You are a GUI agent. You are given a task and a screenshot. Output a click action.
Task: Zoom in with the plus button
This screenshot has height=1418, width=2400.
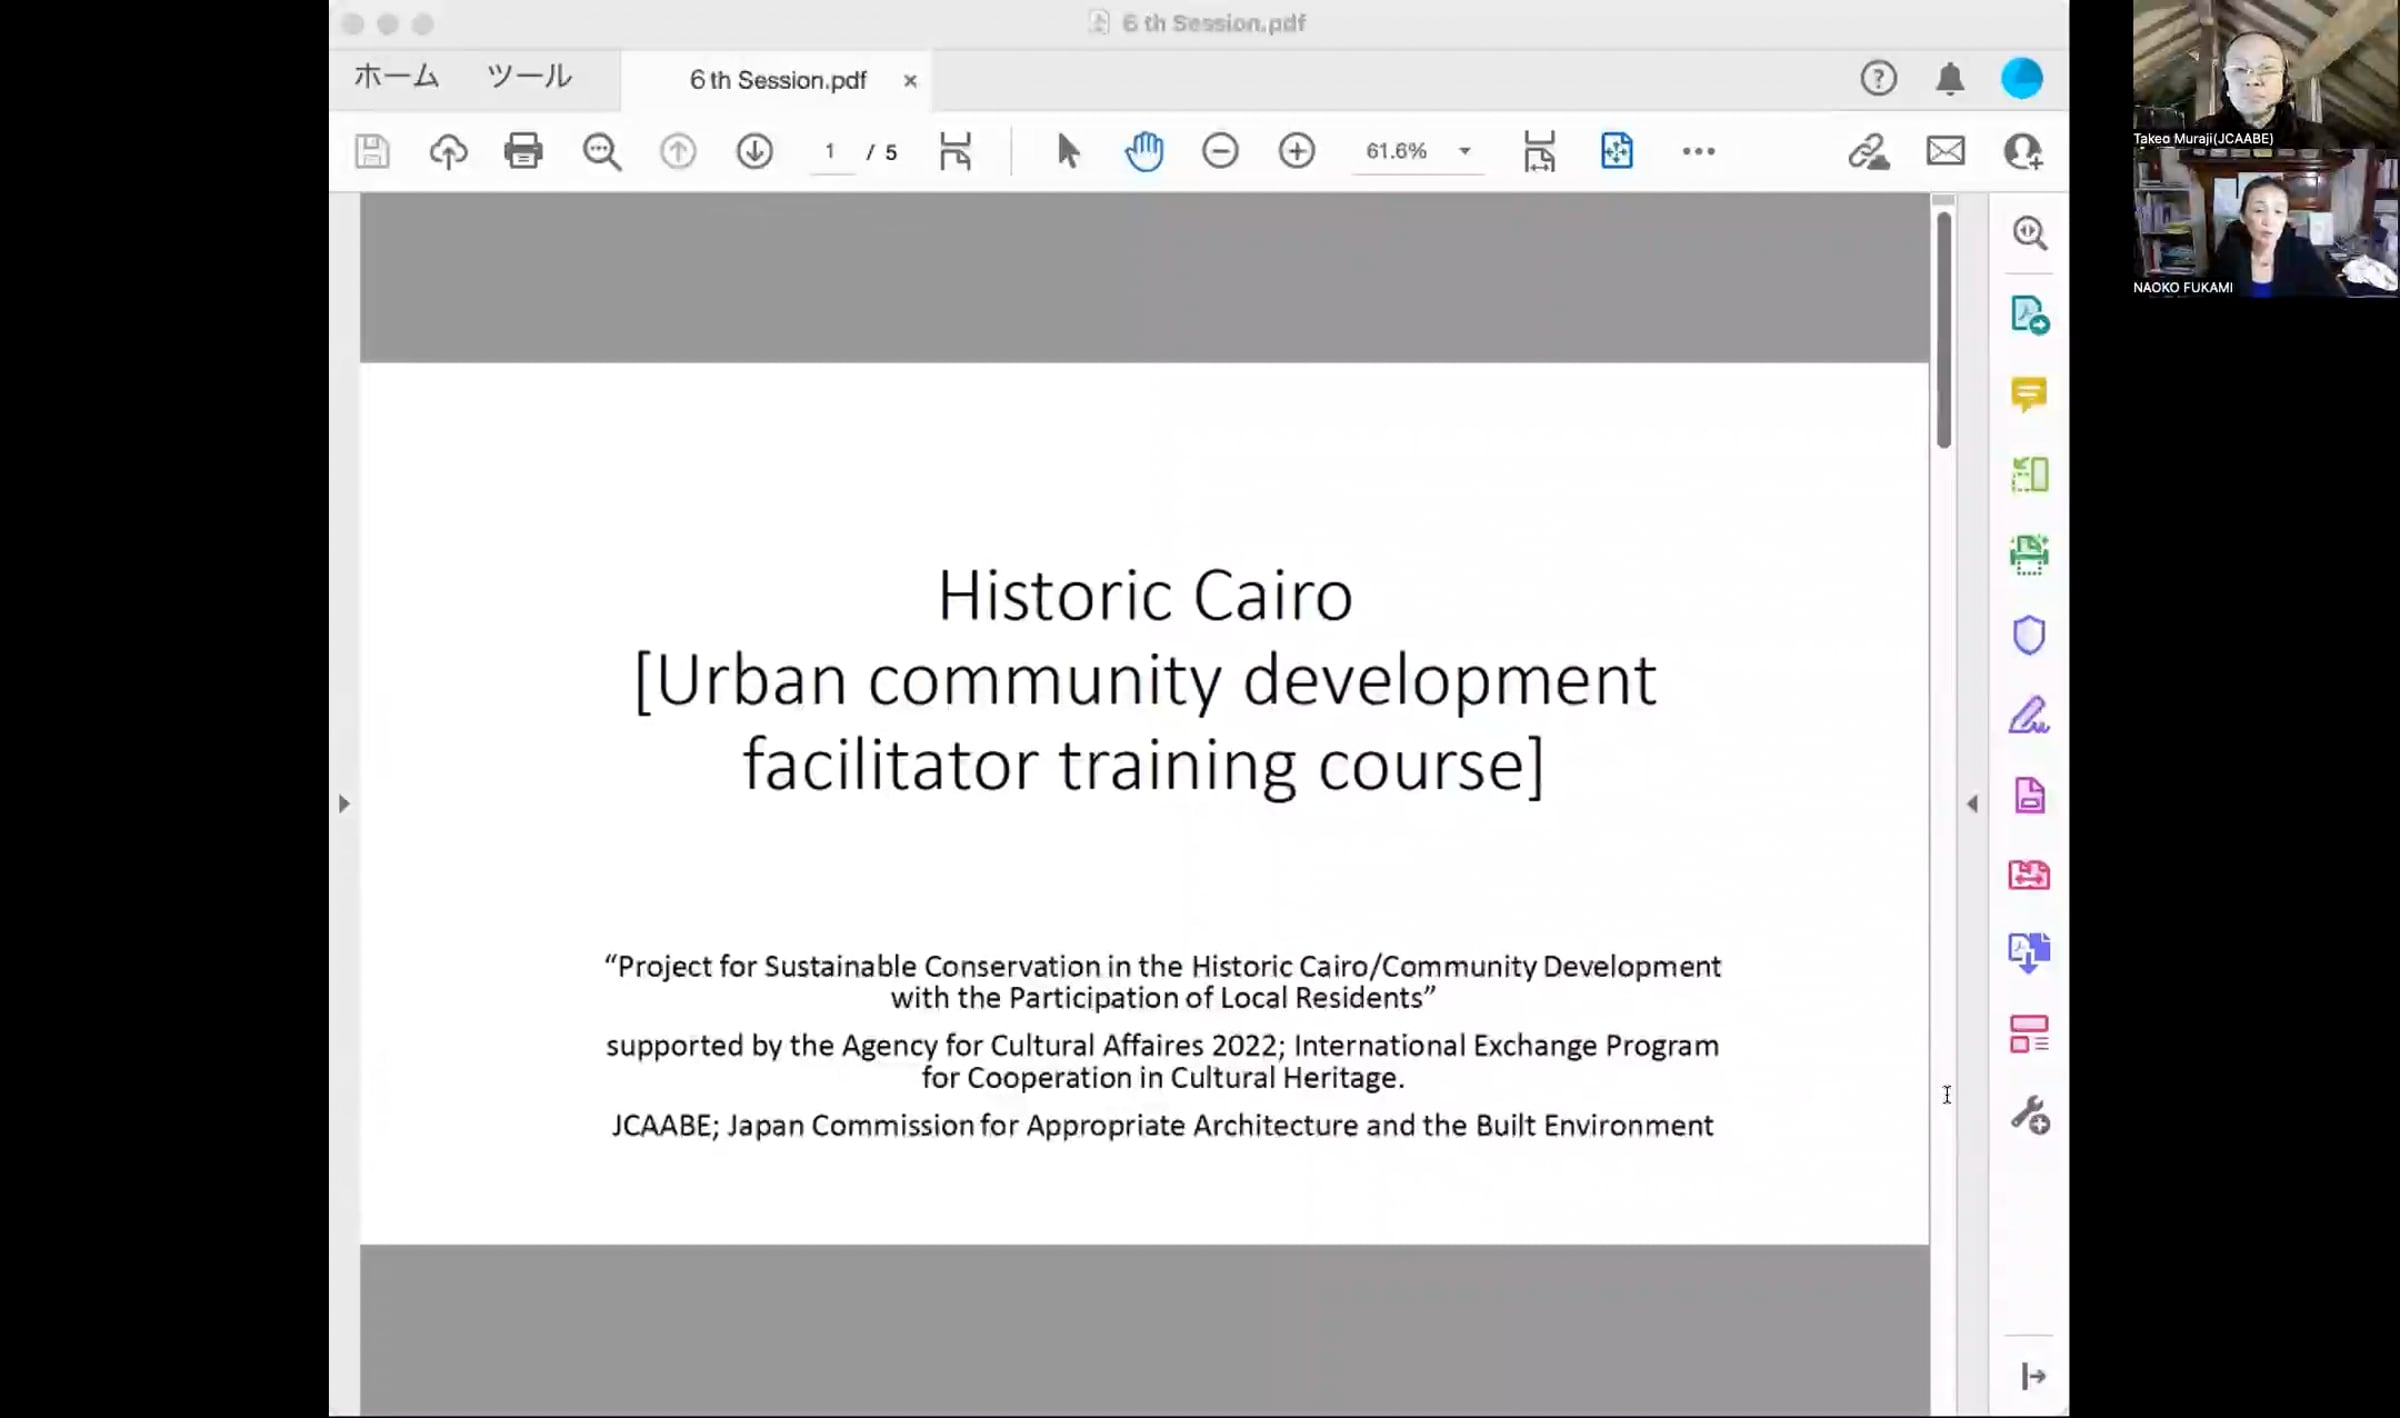pos(1297,152)
